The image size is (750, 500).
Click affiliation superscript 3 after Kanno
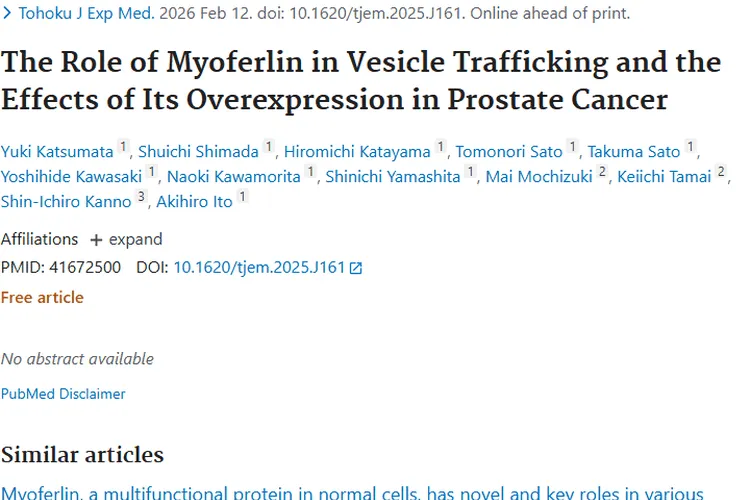(141, 199)
